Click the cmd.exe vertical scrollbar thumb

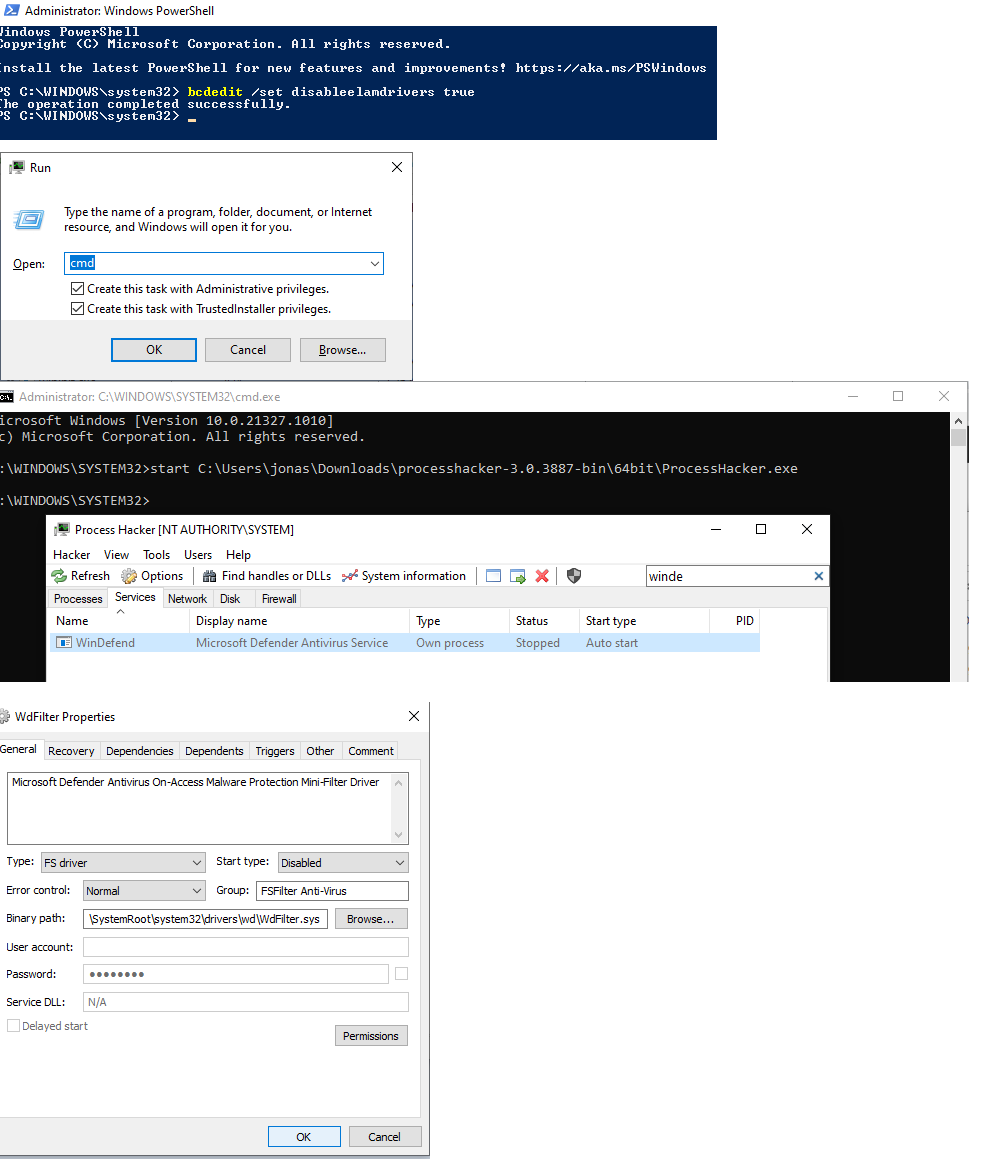[958, 438]
